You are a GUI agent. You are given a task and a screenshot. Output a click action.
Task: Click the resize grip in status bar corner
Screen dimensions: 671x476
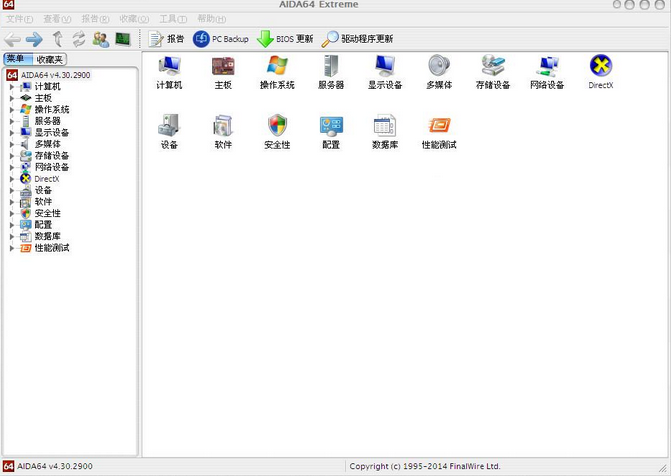(662, 468)
